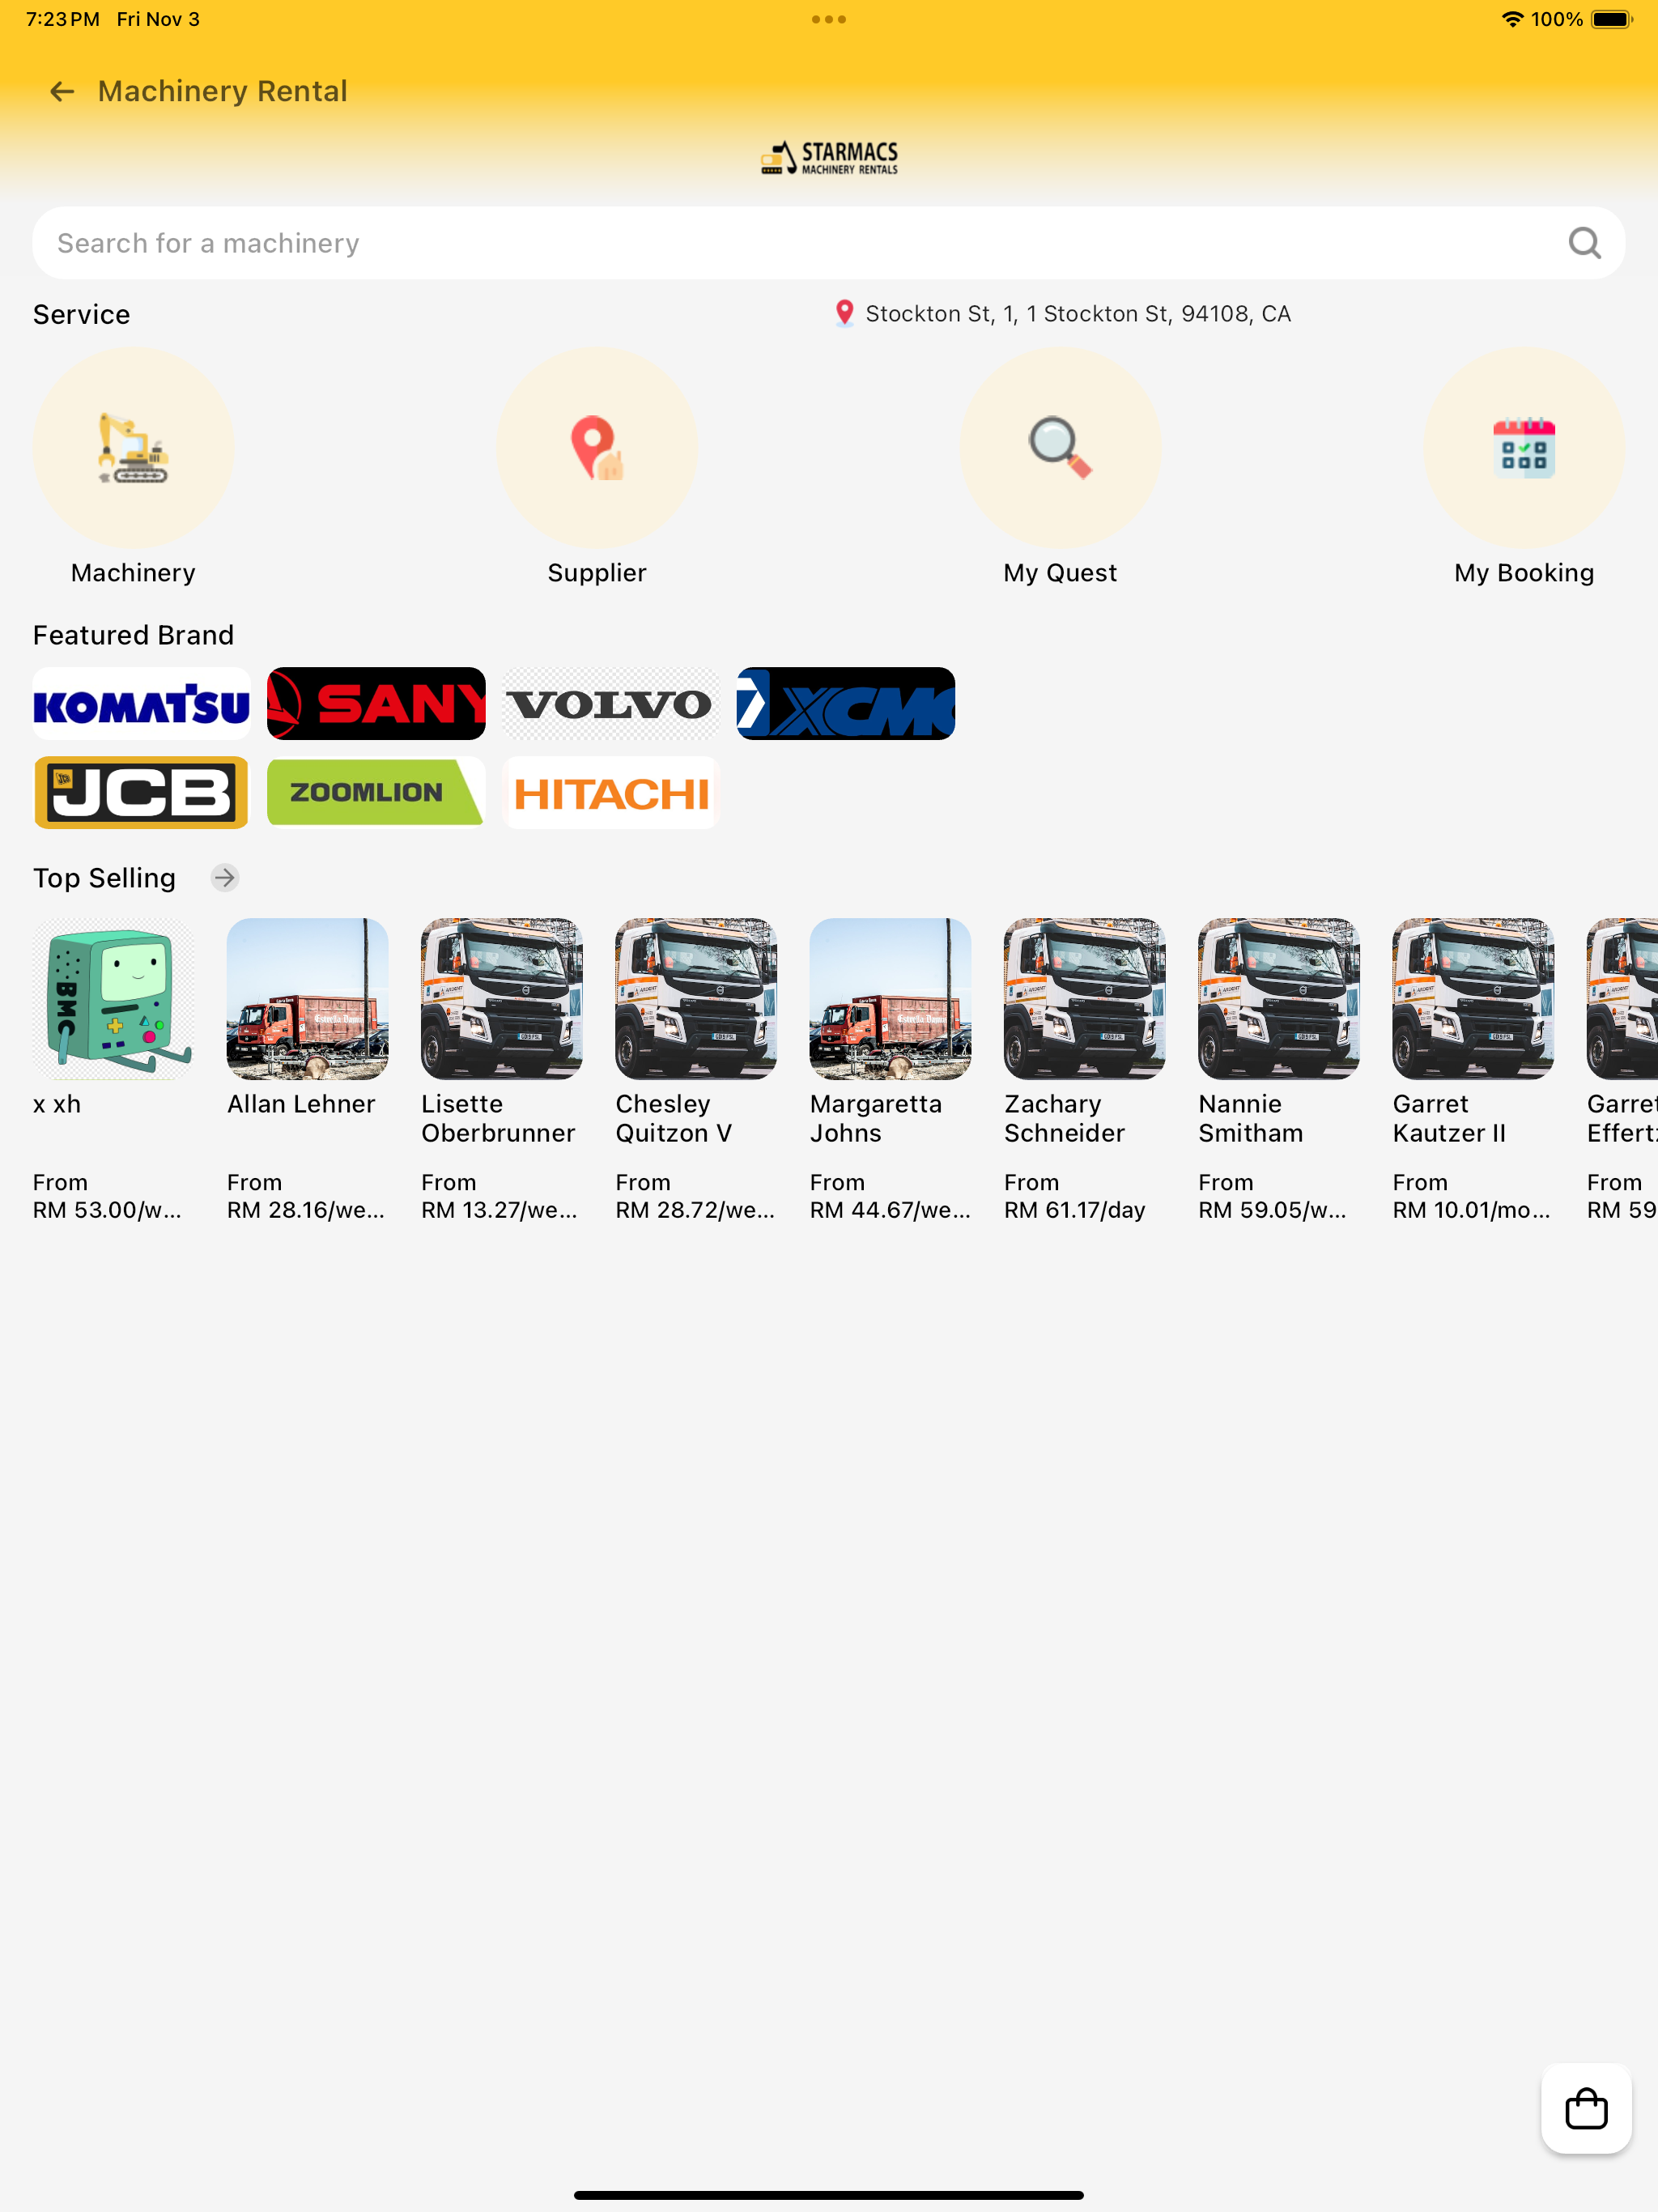Select the Zoomlion brand logo

(x=376, y=793)
